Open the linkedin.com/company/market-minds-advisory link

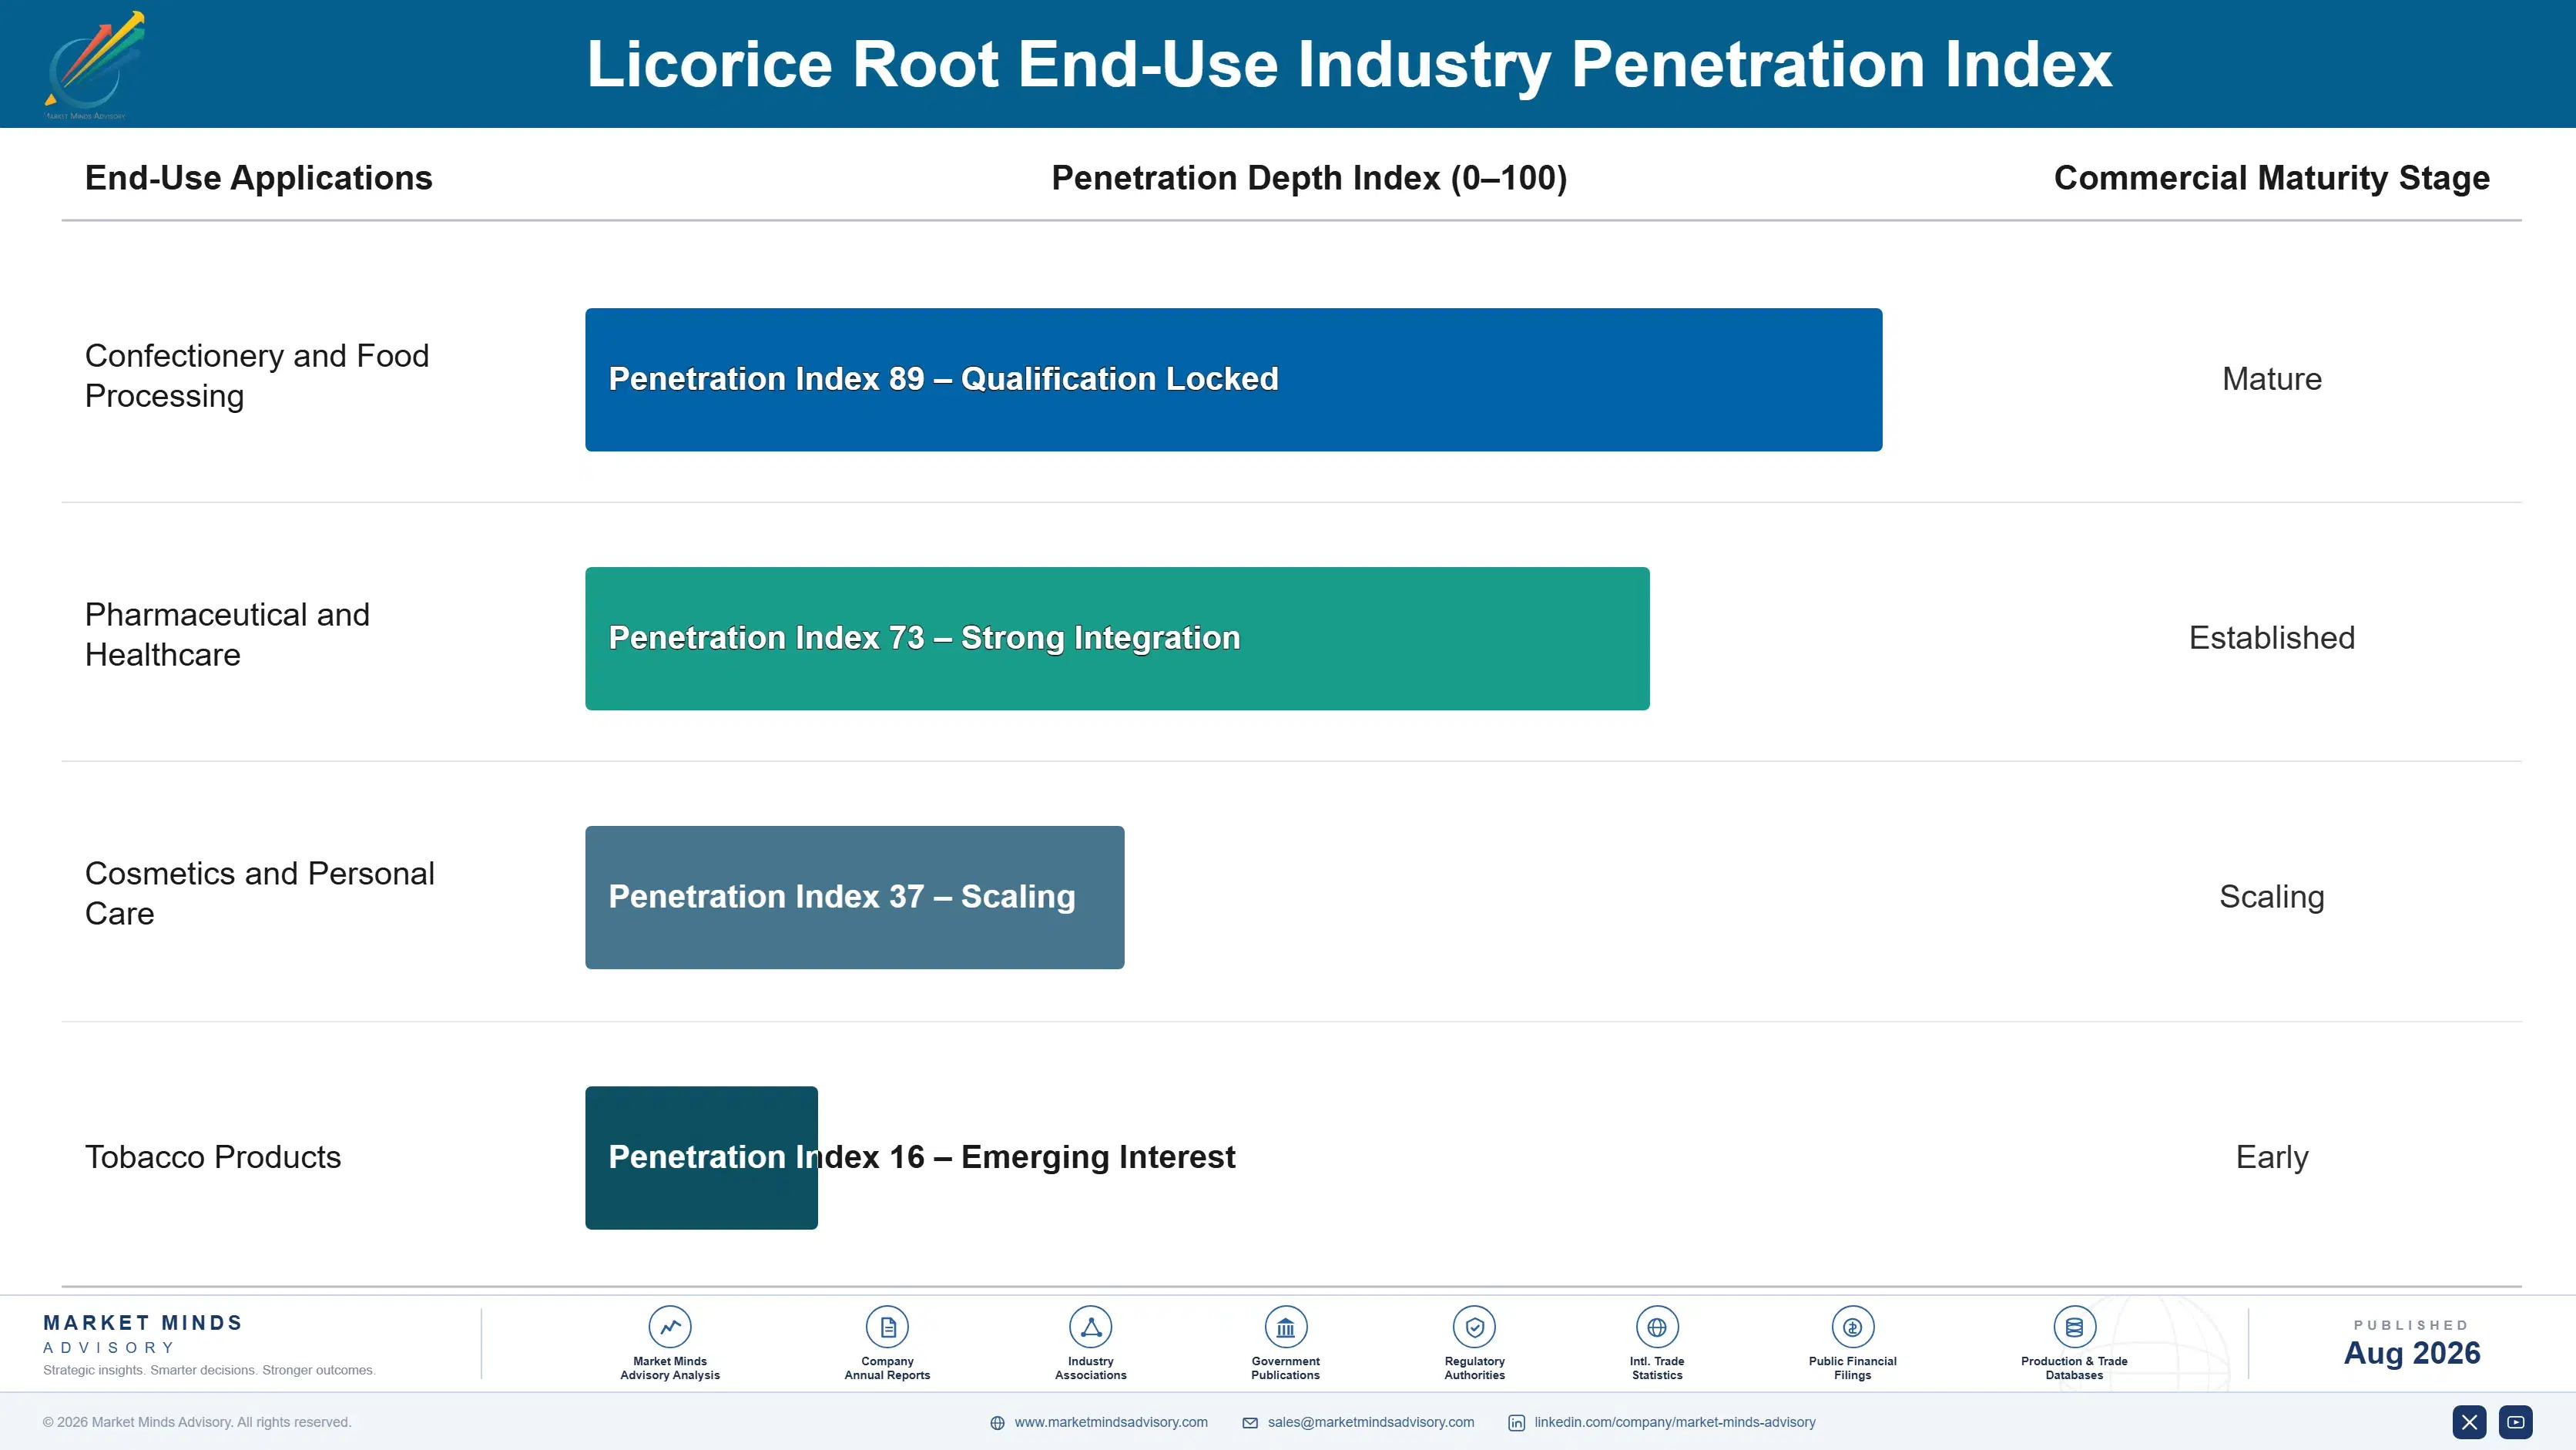[x=1675, y=1422]
